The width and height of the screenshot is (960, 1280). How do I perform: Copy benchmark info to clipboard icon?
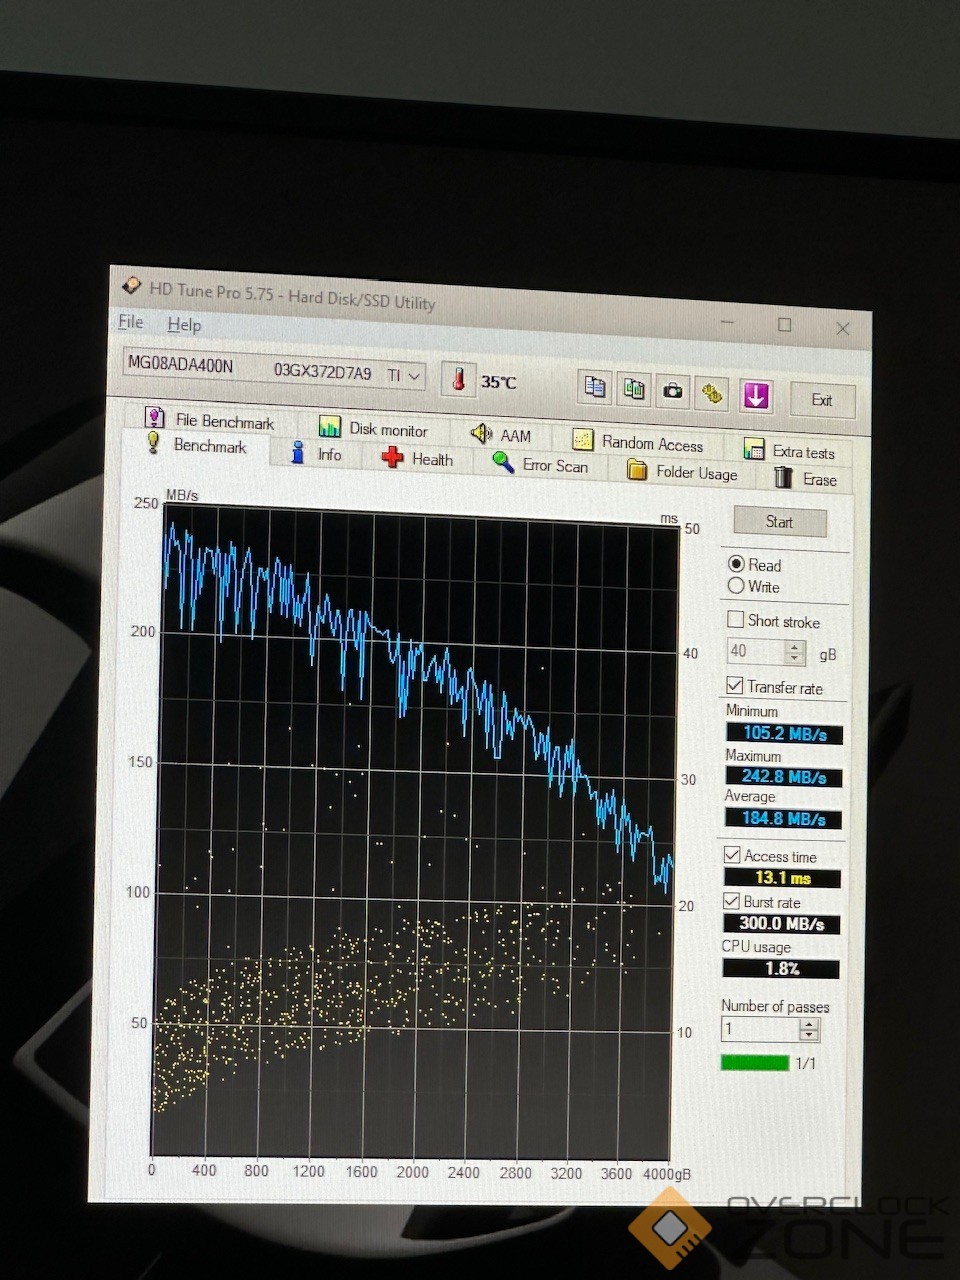click(x=595, y=387)
